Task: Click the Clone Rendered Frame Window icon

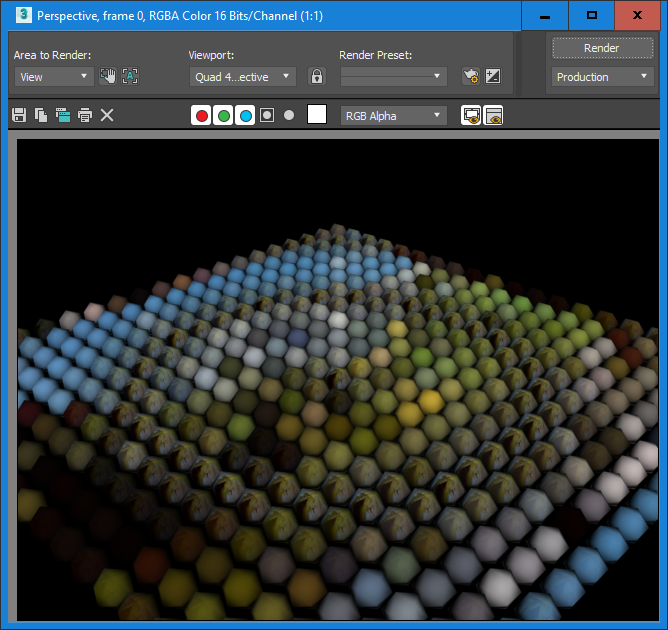Action: coord(63,115)
